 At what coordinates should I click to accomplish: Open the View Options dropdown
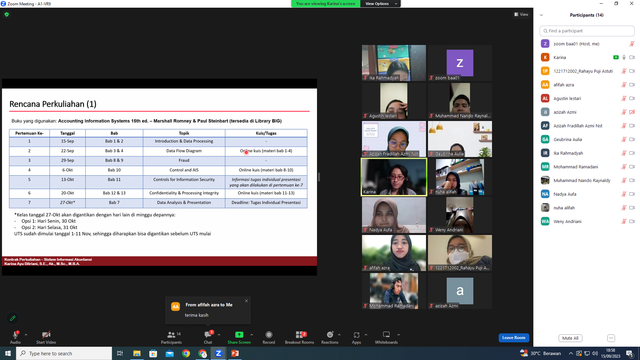click(380, 4)
